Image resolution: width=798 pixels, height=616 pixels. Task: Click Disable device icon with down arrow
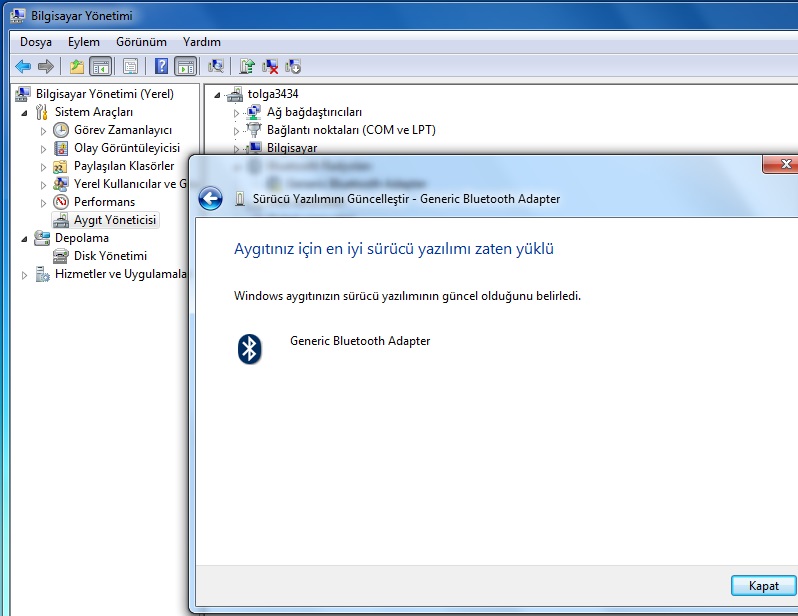(293, 67)
